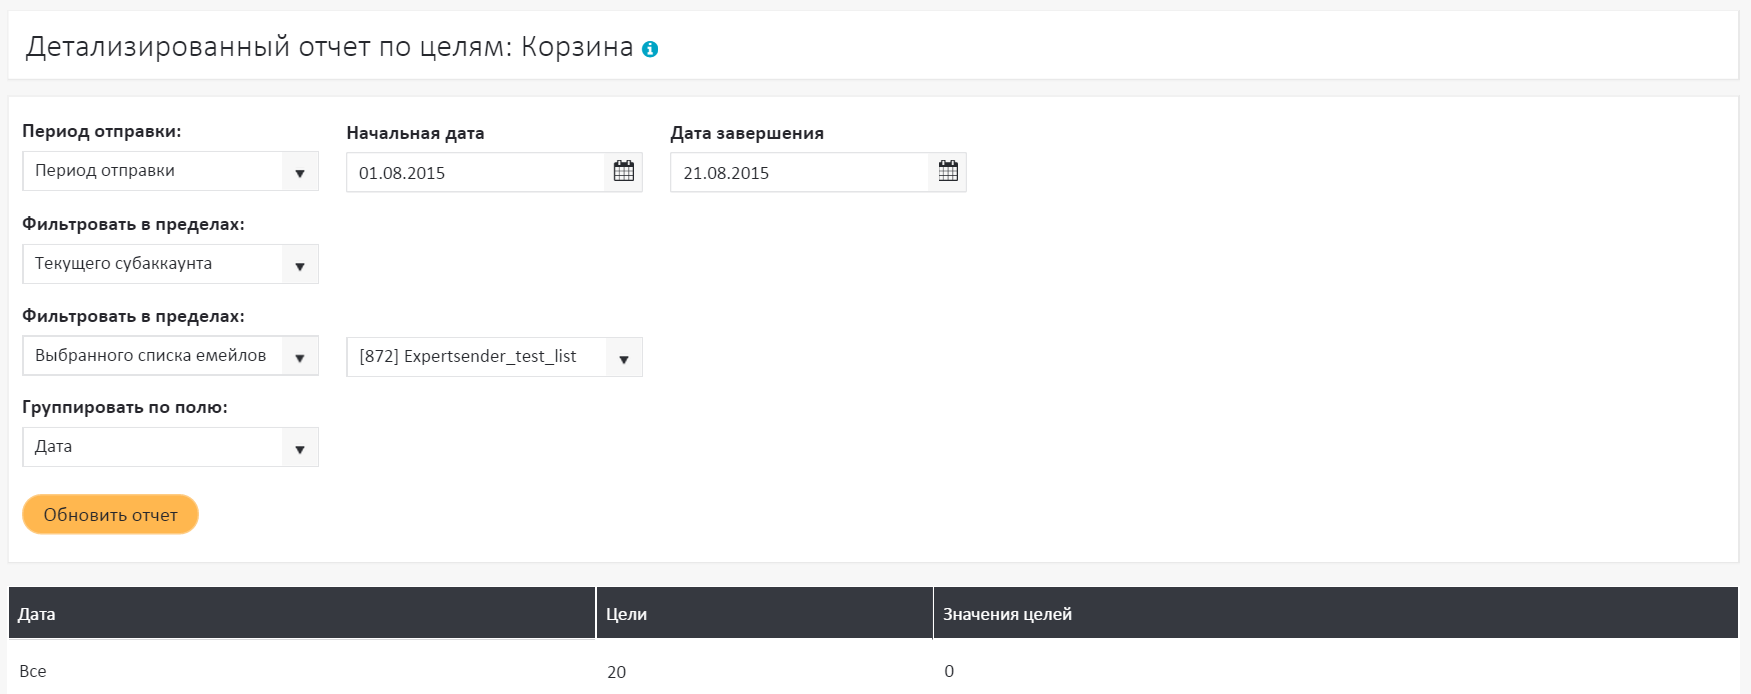
Task: Open the calendar picker for Дата завершения
Action: [x=948, y=172]
